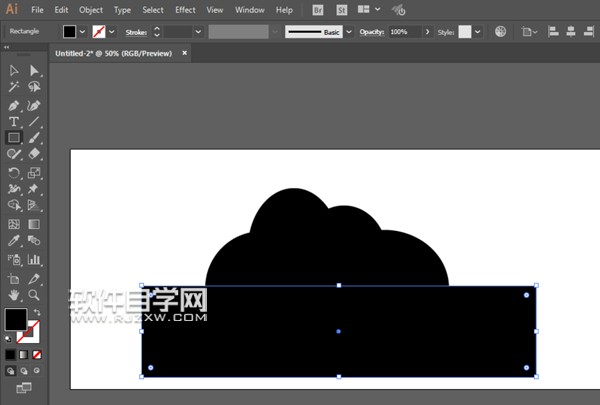Open Adobe Bridge via Br icon
Image resolution: width=600 pixels, height=405 pixels.
(318, 9)
